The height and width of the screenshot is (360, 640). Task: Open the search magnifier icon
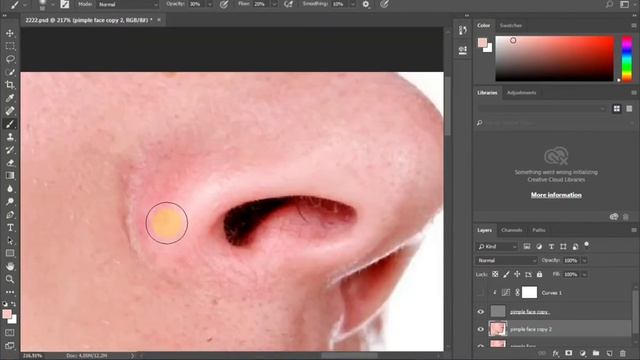click(609, 4)
